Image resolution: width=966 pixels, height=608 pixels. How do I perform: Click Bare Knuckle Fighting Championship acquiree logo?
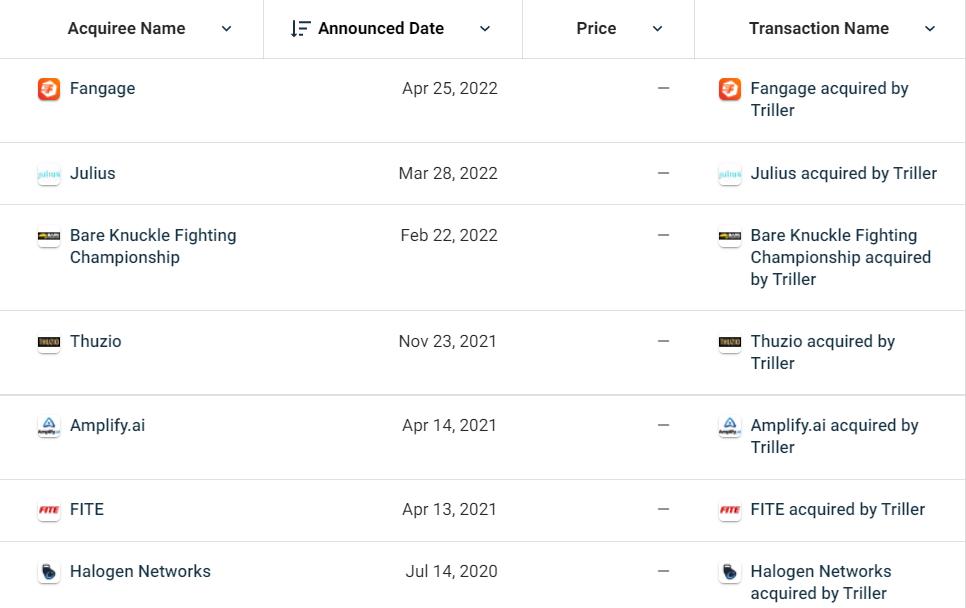click(x=48, y=237)
